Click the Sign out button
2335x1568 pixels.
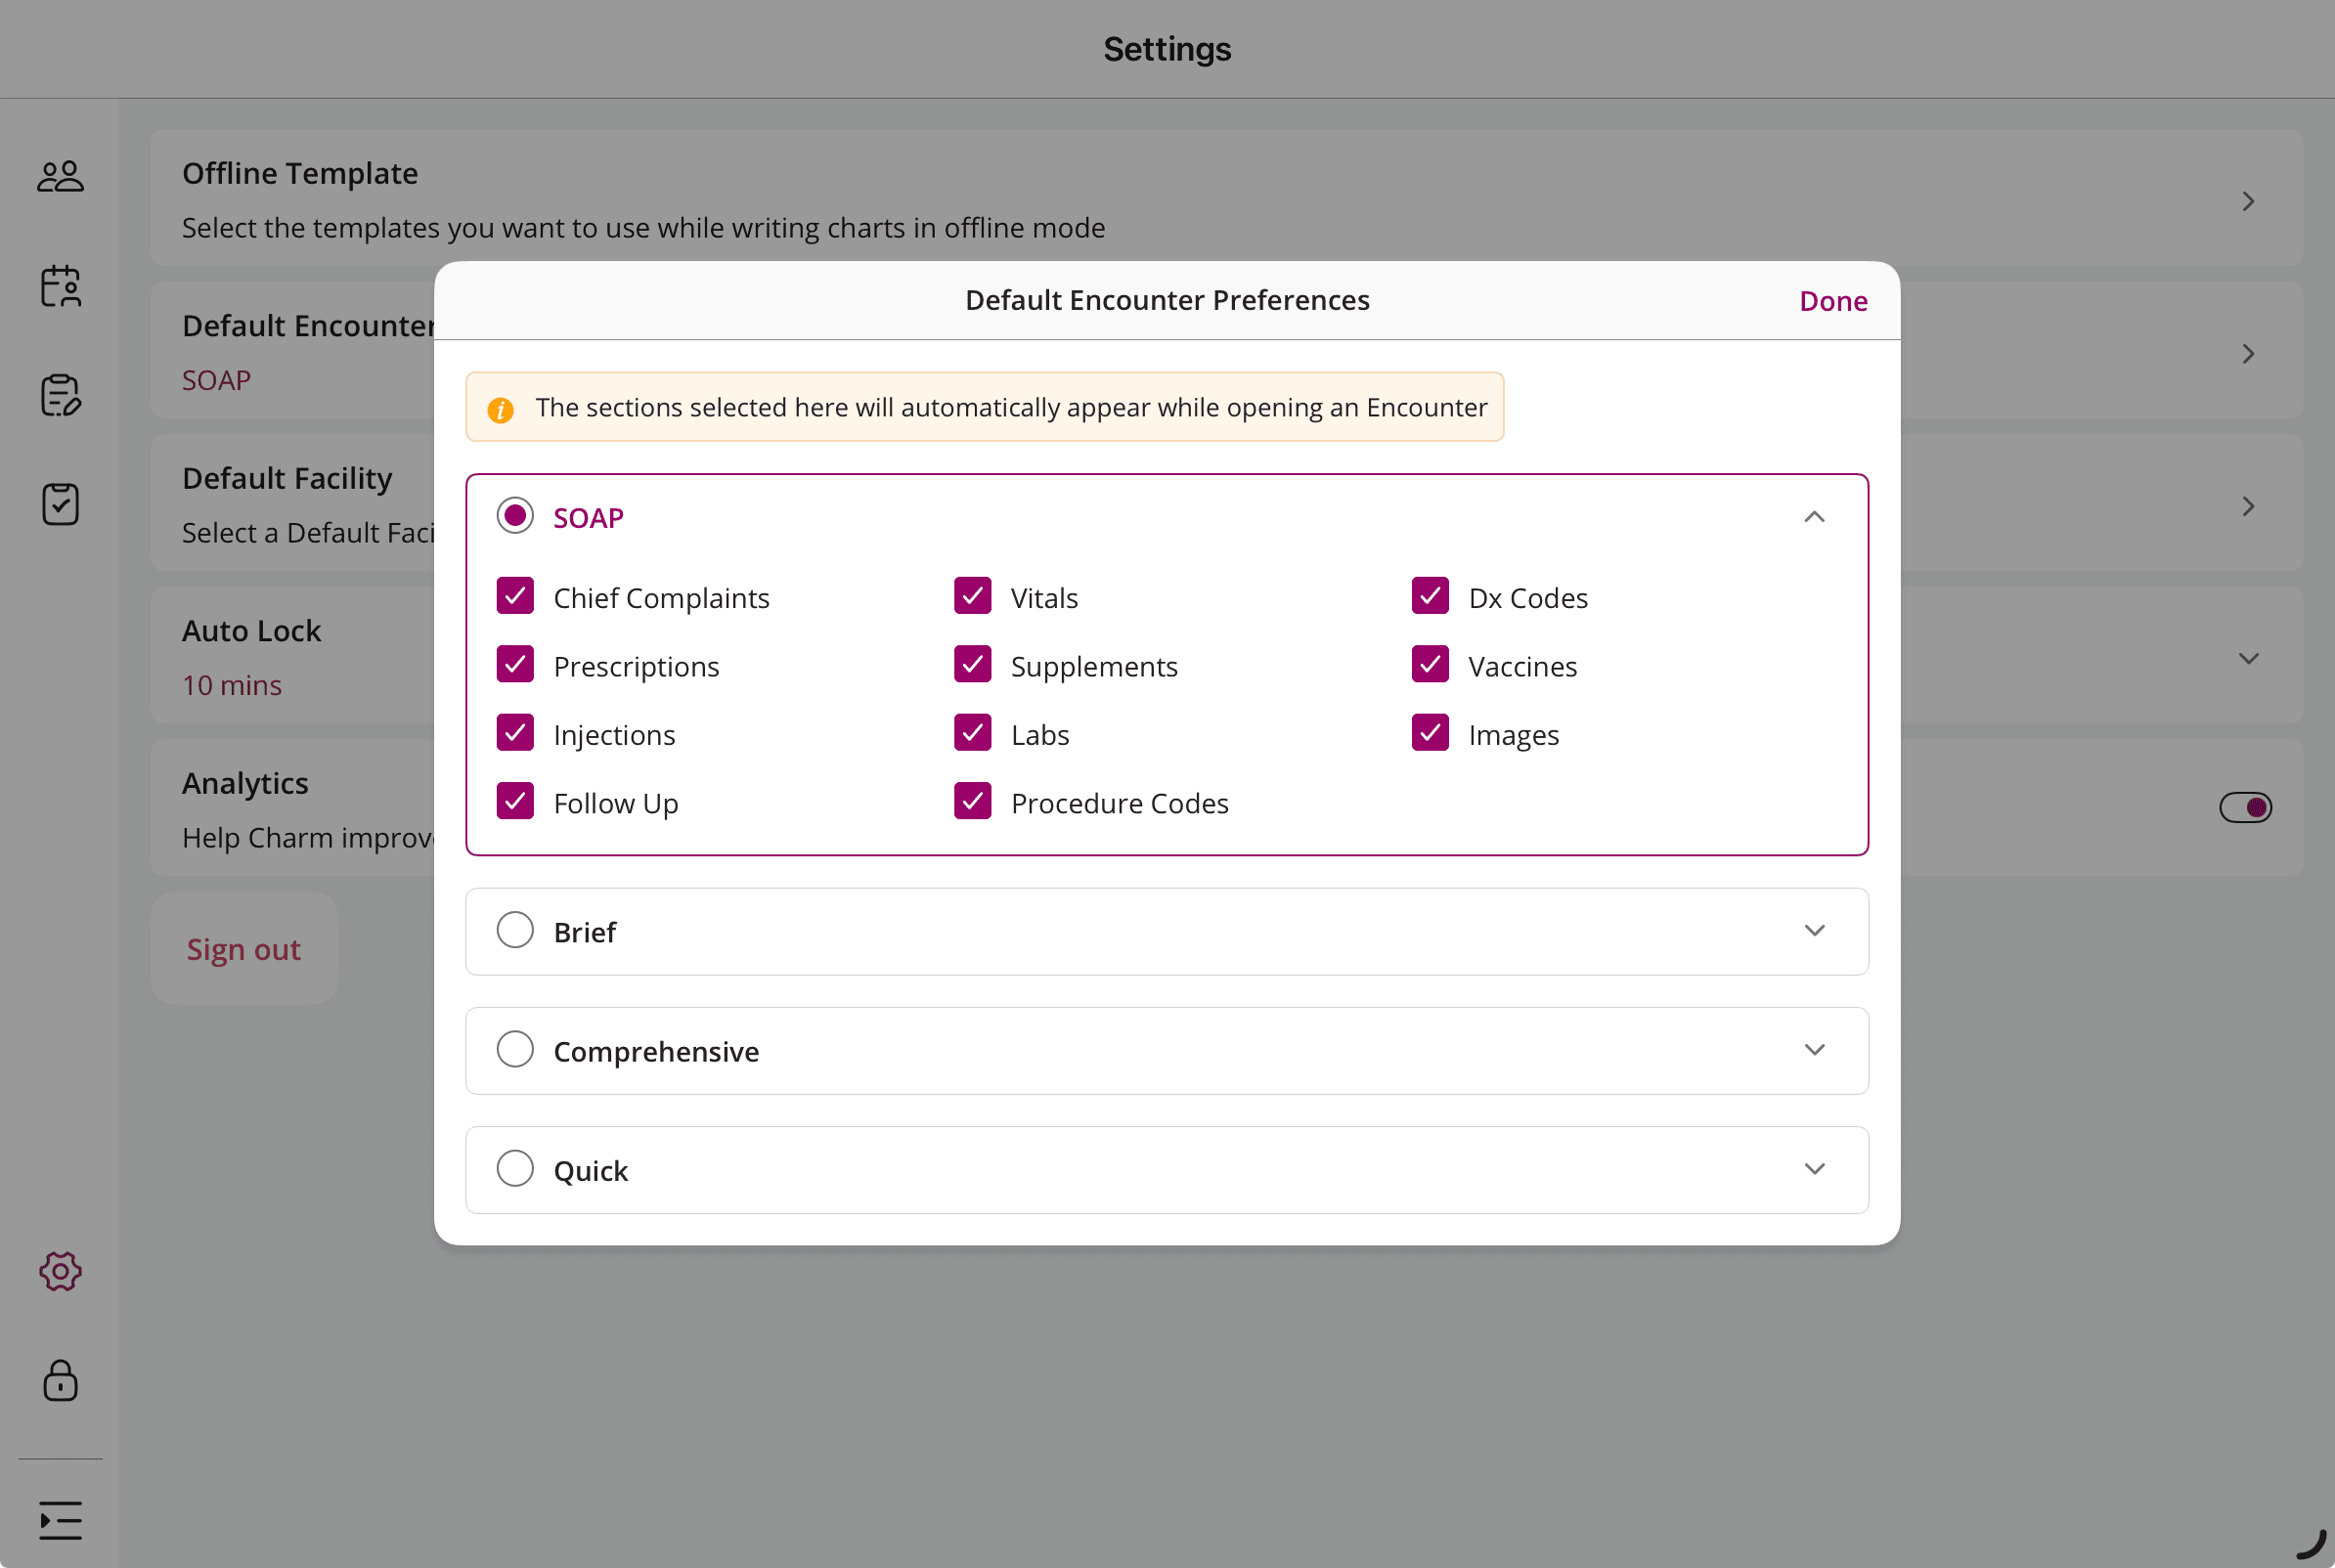click(x=244, y=949)
